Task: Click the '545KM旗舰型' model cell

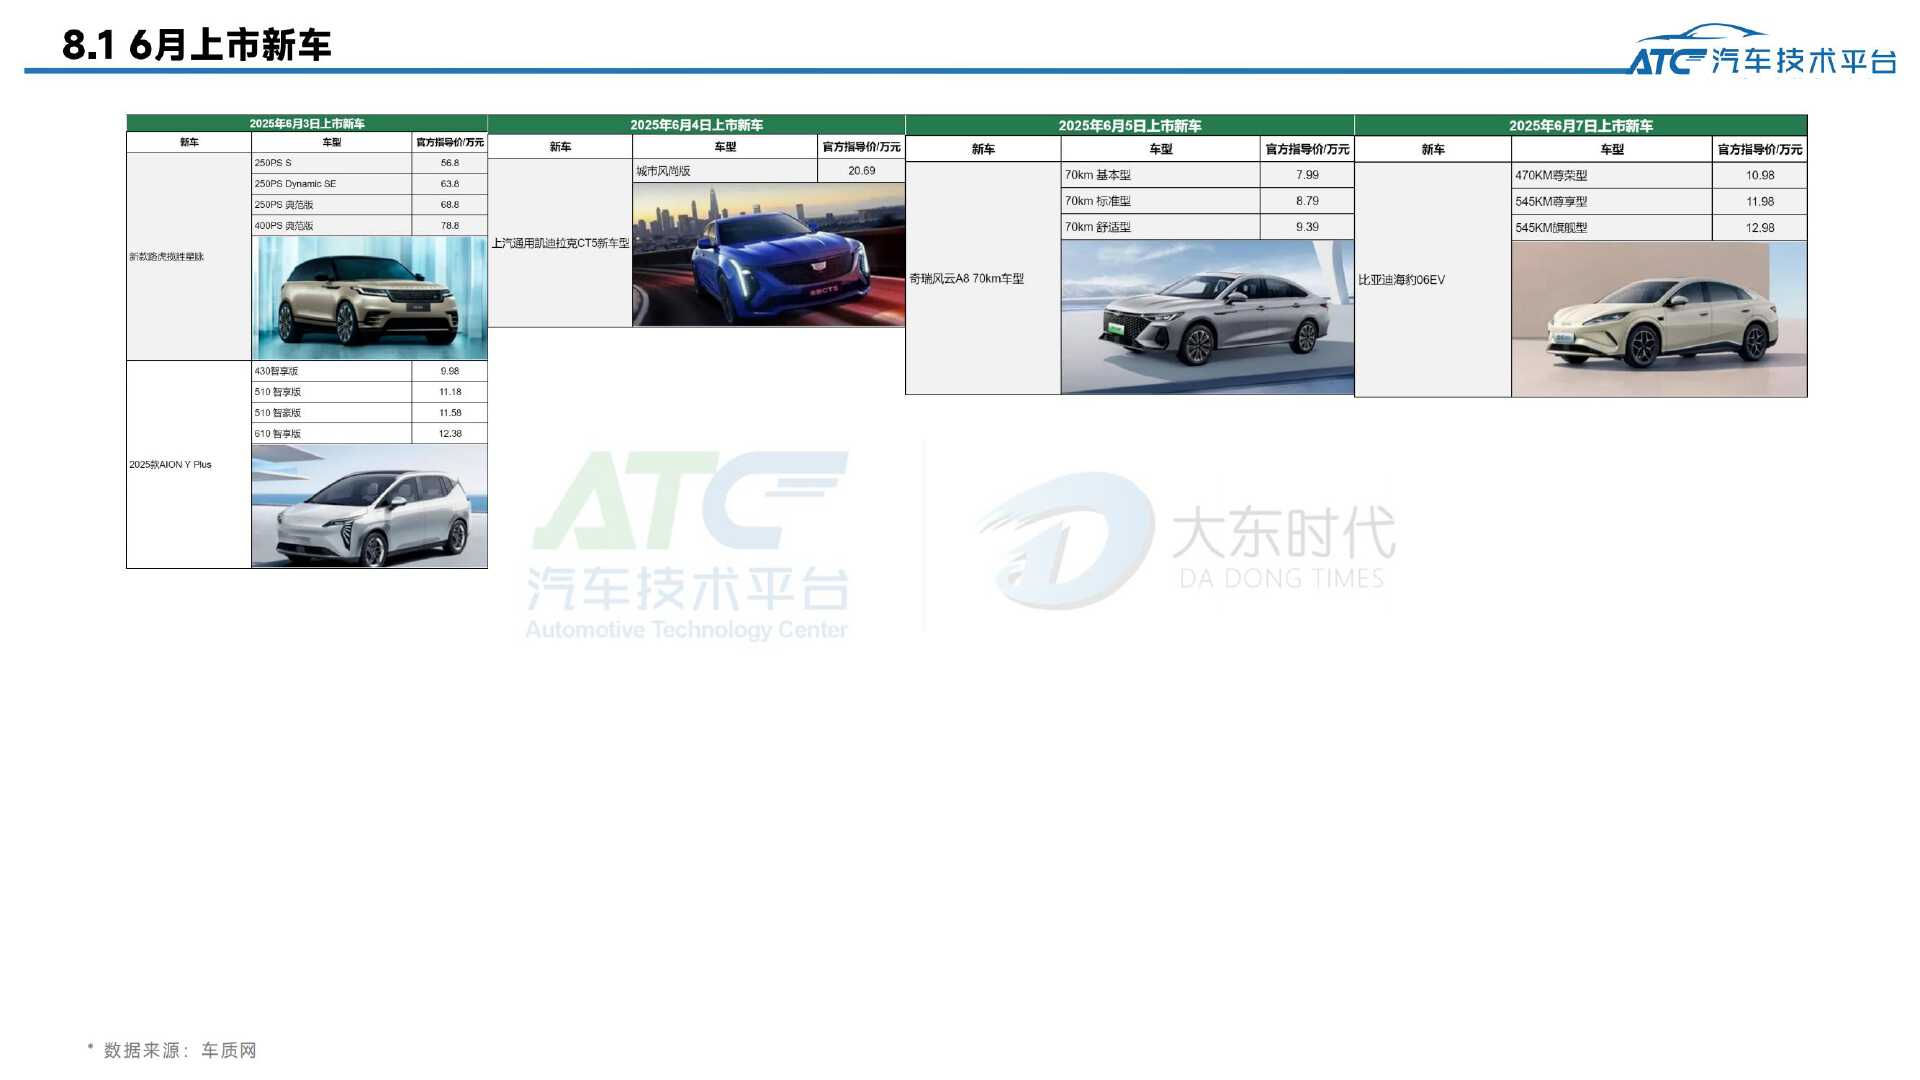Action: 1612,228
